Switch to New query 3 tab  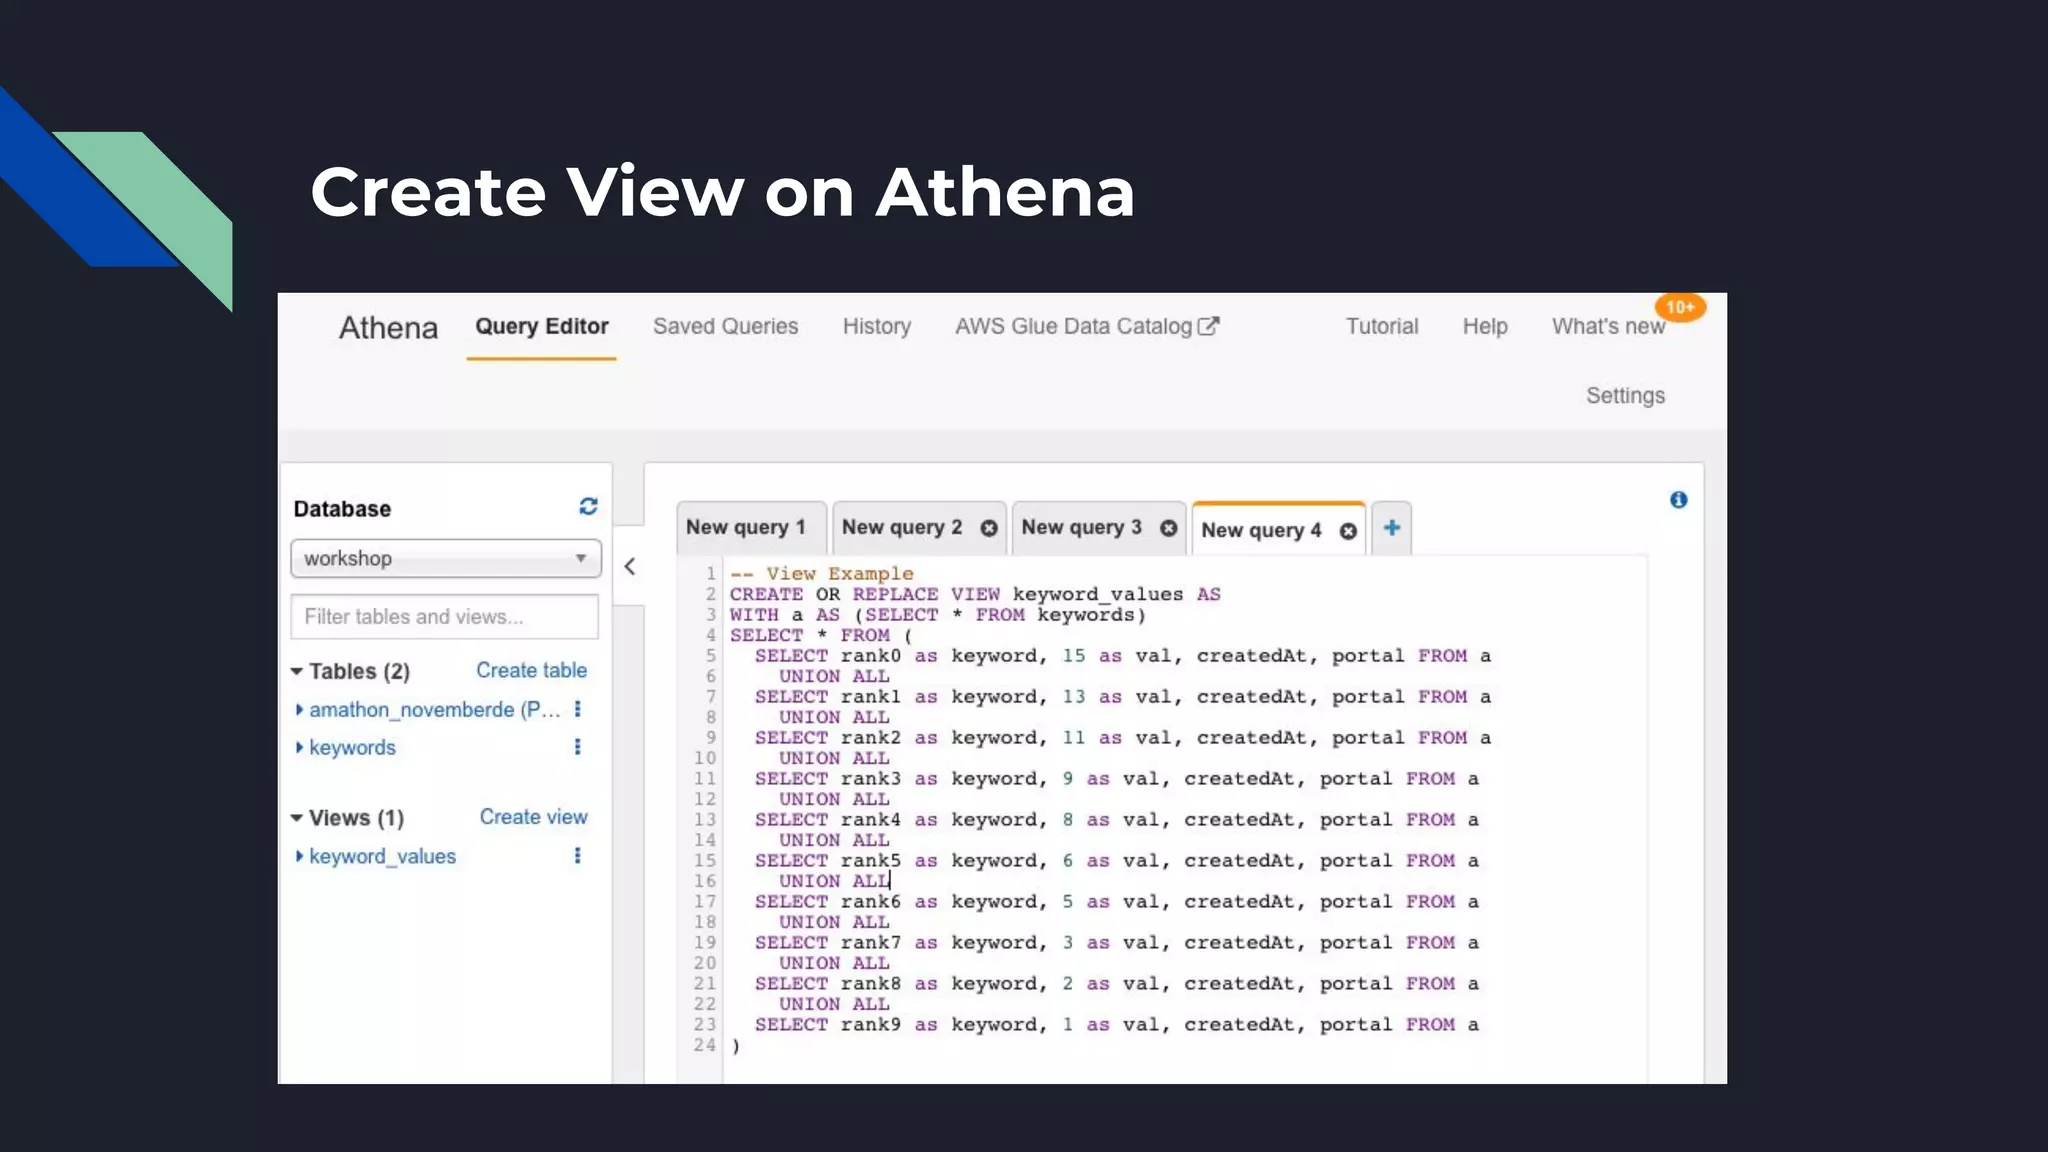click(1081, 528)
